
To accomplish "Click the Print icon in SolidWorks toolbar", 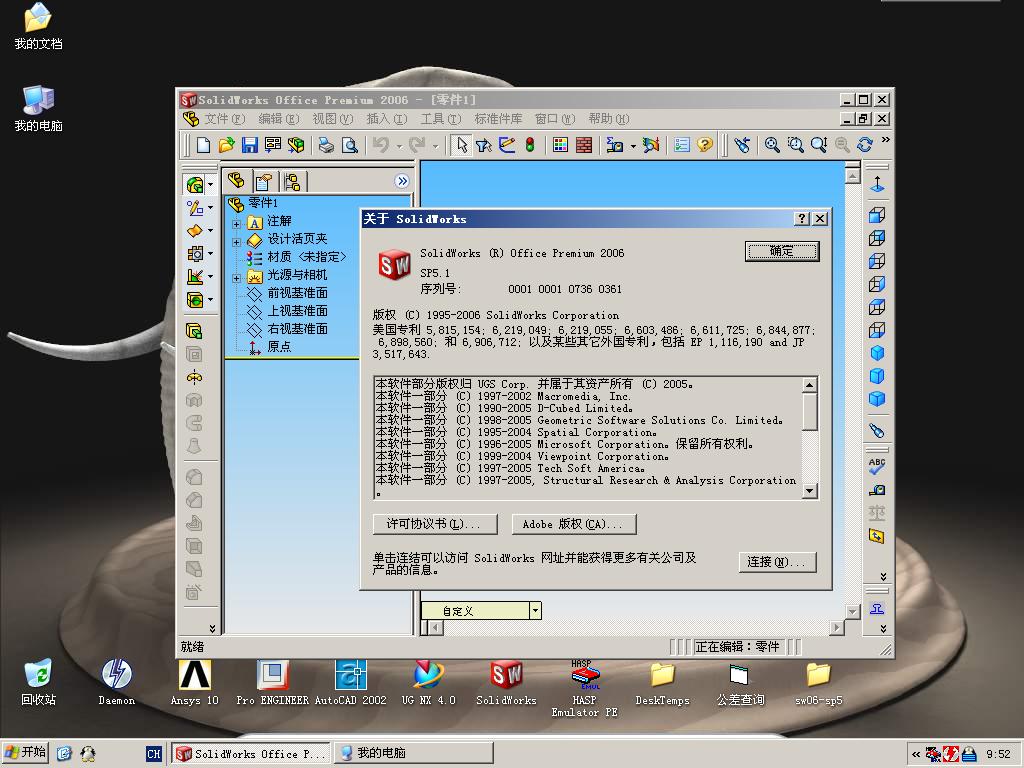I will pos(326,145).
